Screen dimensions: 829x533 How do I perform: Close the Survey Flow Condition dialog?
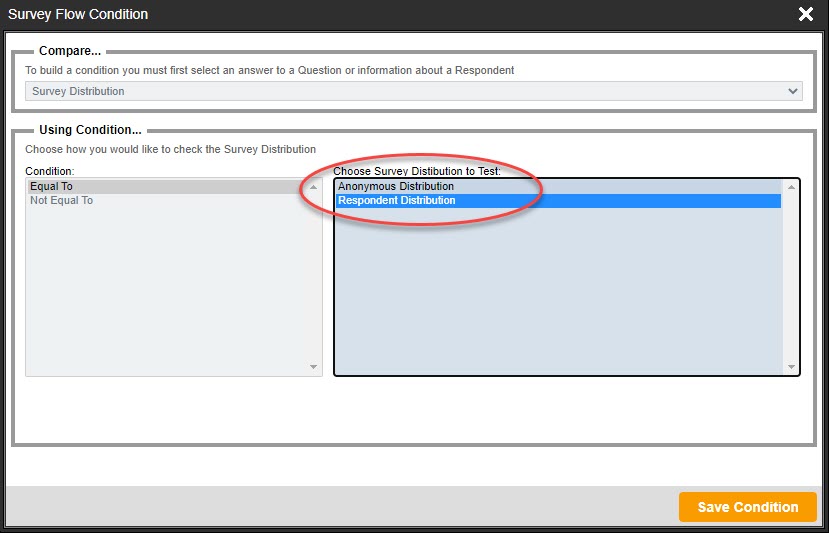(x=806, y=14)
